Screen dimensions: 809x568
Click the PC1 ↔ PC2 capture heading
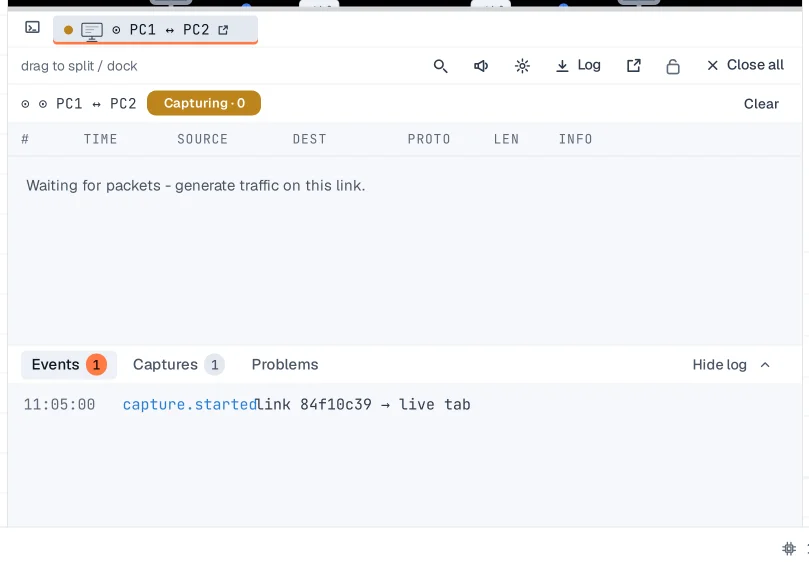(x=96, y=104)
